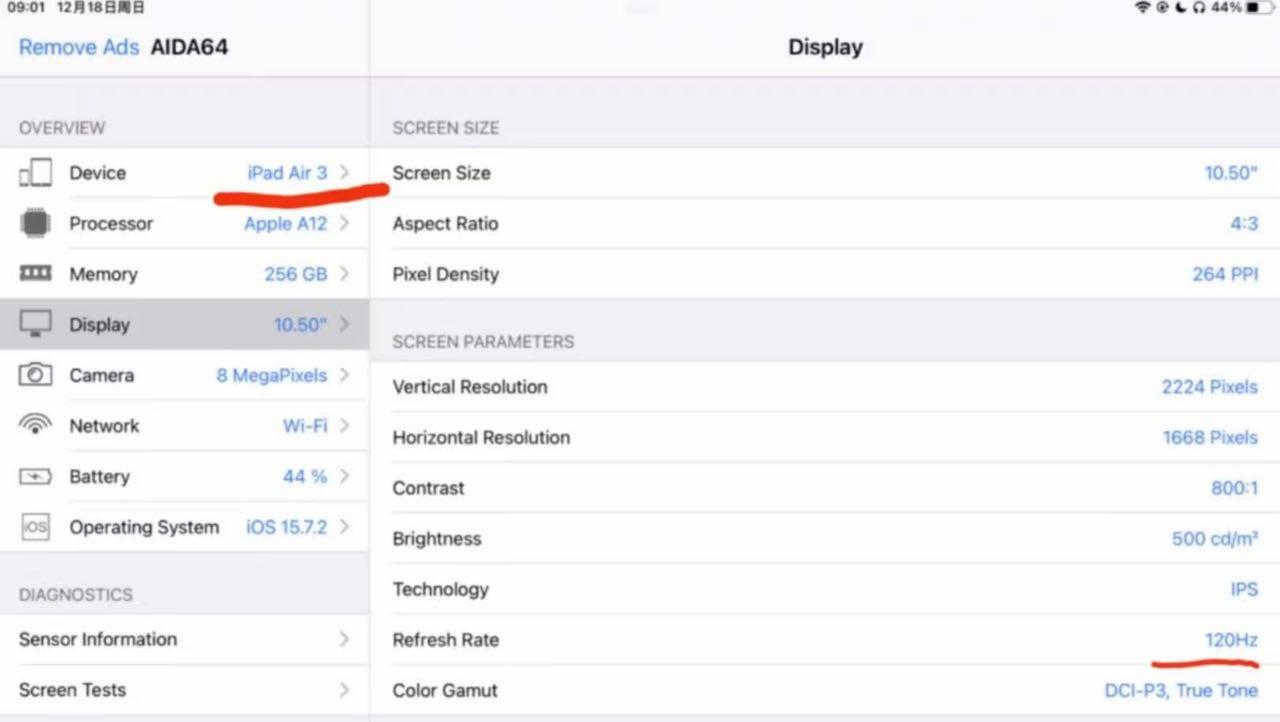The height and width of the screenshot is (722, 1280).
Task: Expand the Device row chevron
Action: pos(344,173)
